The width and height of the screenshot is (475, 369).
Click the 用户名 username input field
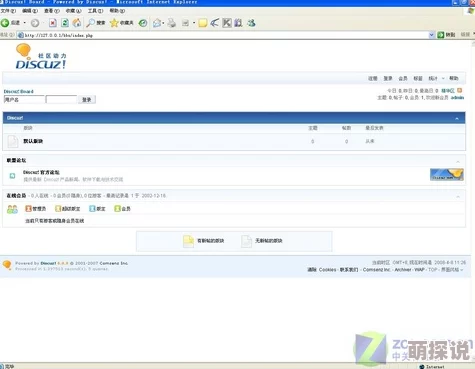pyautogui.click(x=24, y=99)
